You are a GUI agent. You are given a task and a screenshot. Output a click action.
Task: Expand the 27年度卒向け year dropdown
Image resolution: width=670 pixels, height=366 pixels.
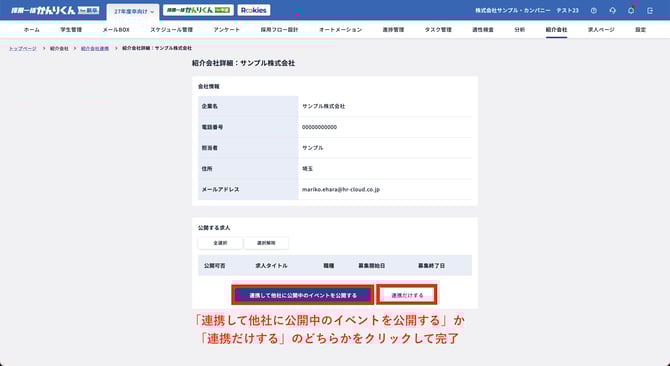tap(133, 12)
